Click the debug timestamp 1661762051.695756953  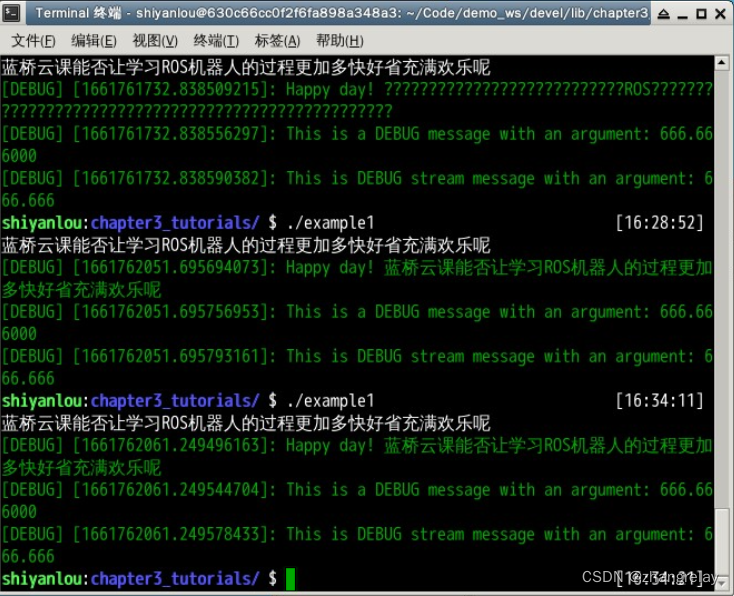(170, 311)
